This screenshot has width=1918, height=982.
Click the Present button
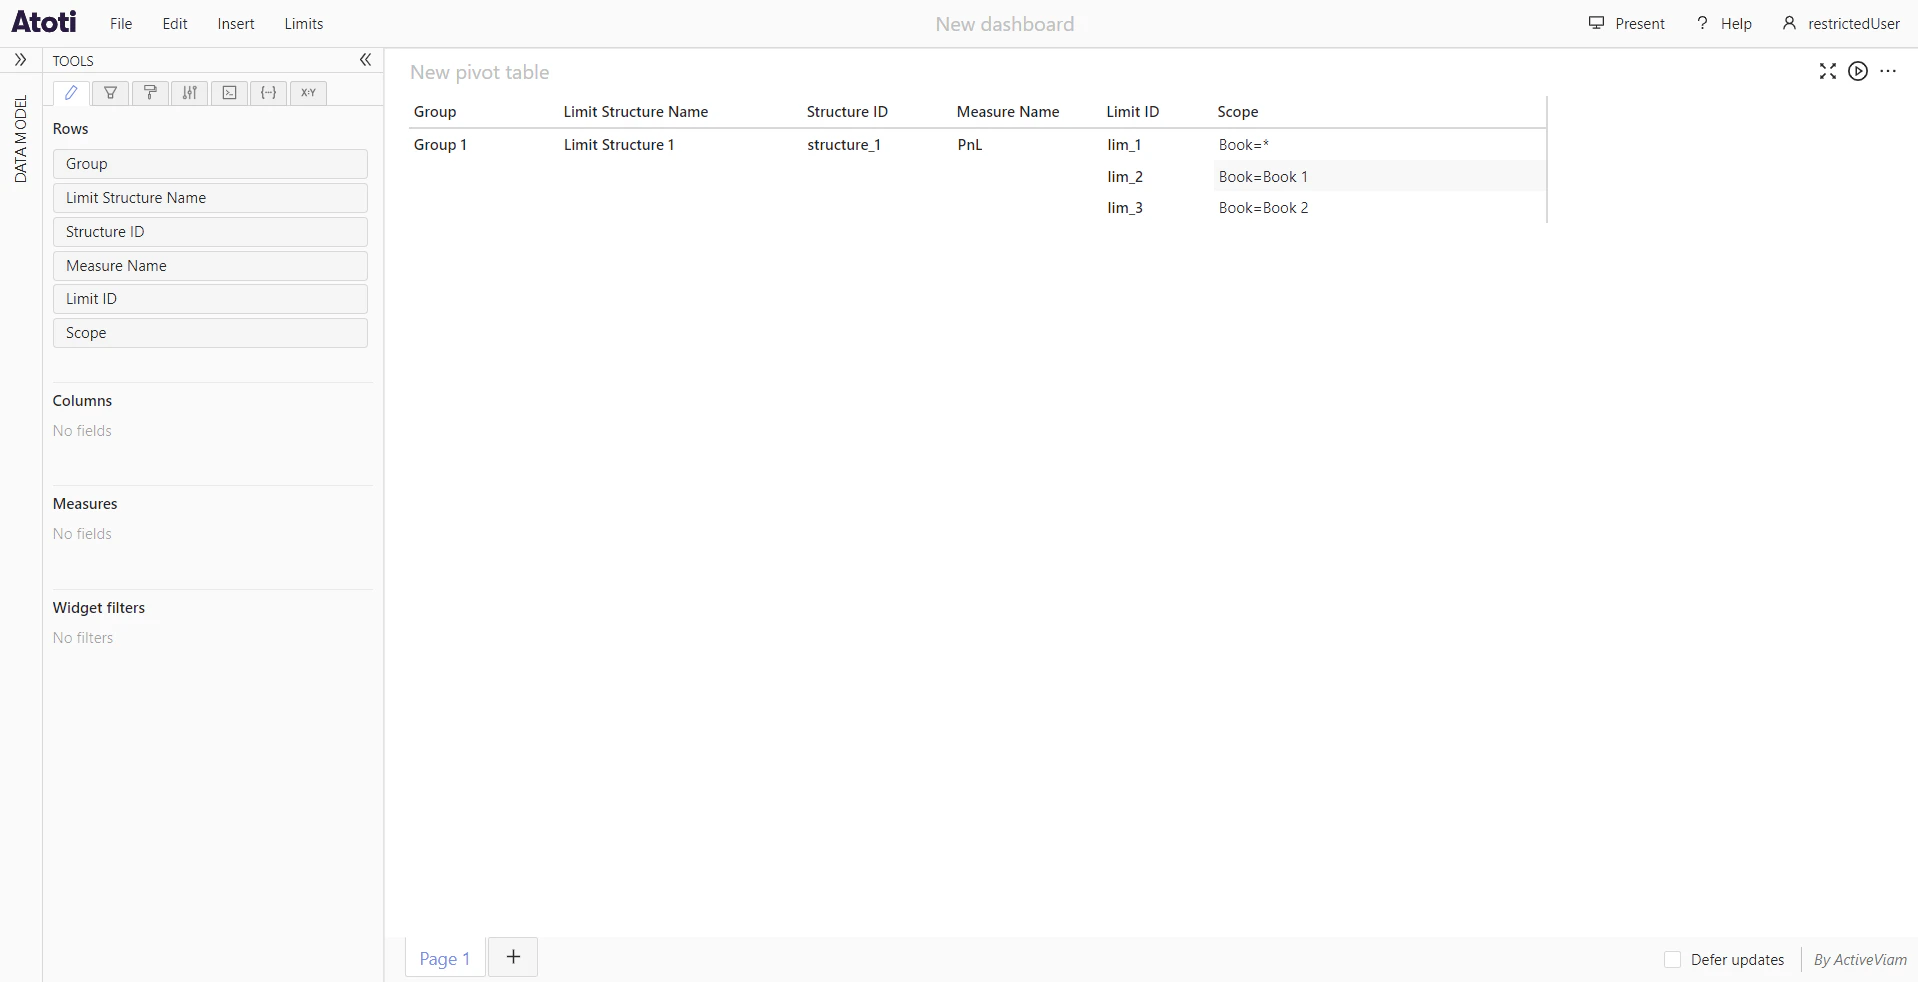click(1627, 24)
